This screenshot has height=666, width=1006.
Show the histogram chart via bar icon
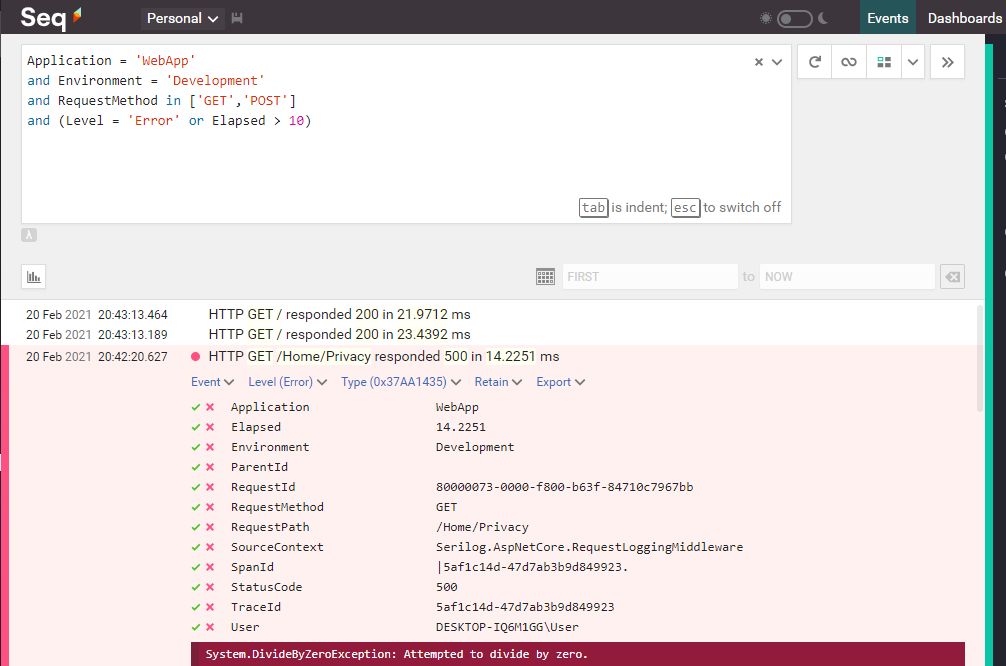click(33, 277)
